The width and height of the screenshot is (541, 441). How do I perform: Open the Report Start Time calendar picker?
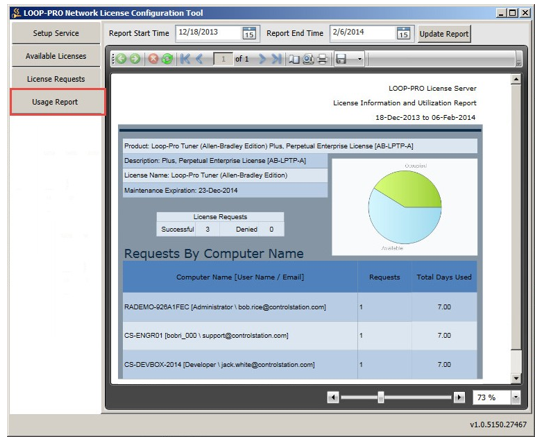(249, 33)
